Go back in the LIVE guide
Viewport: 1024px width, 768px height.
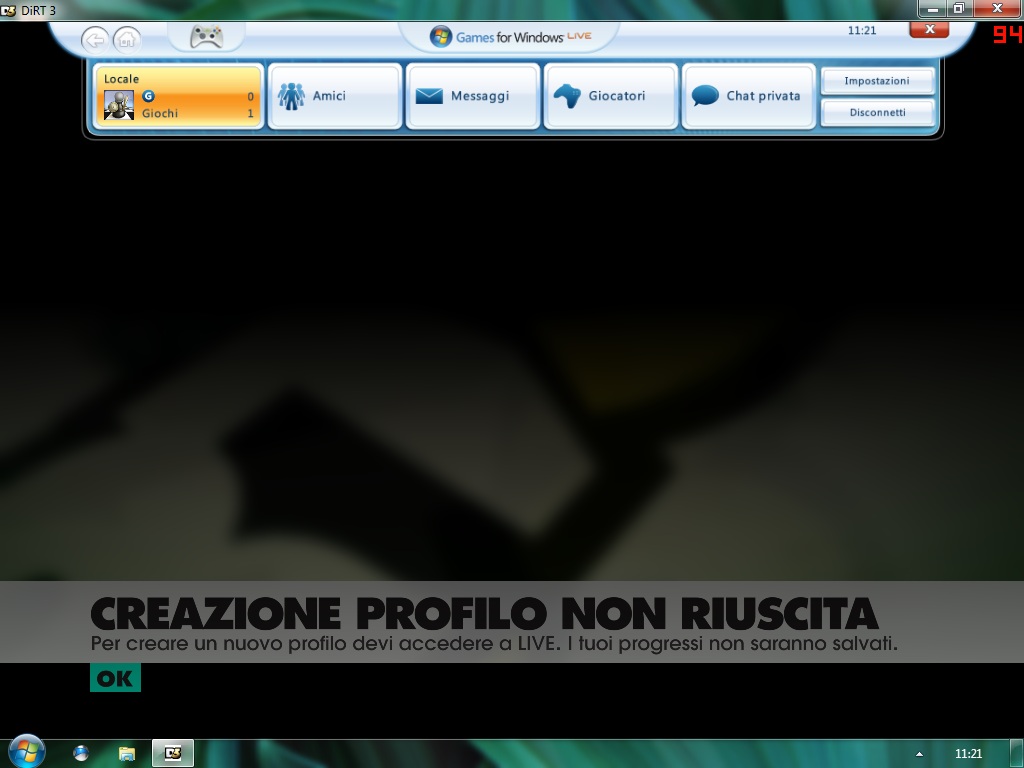95,40
